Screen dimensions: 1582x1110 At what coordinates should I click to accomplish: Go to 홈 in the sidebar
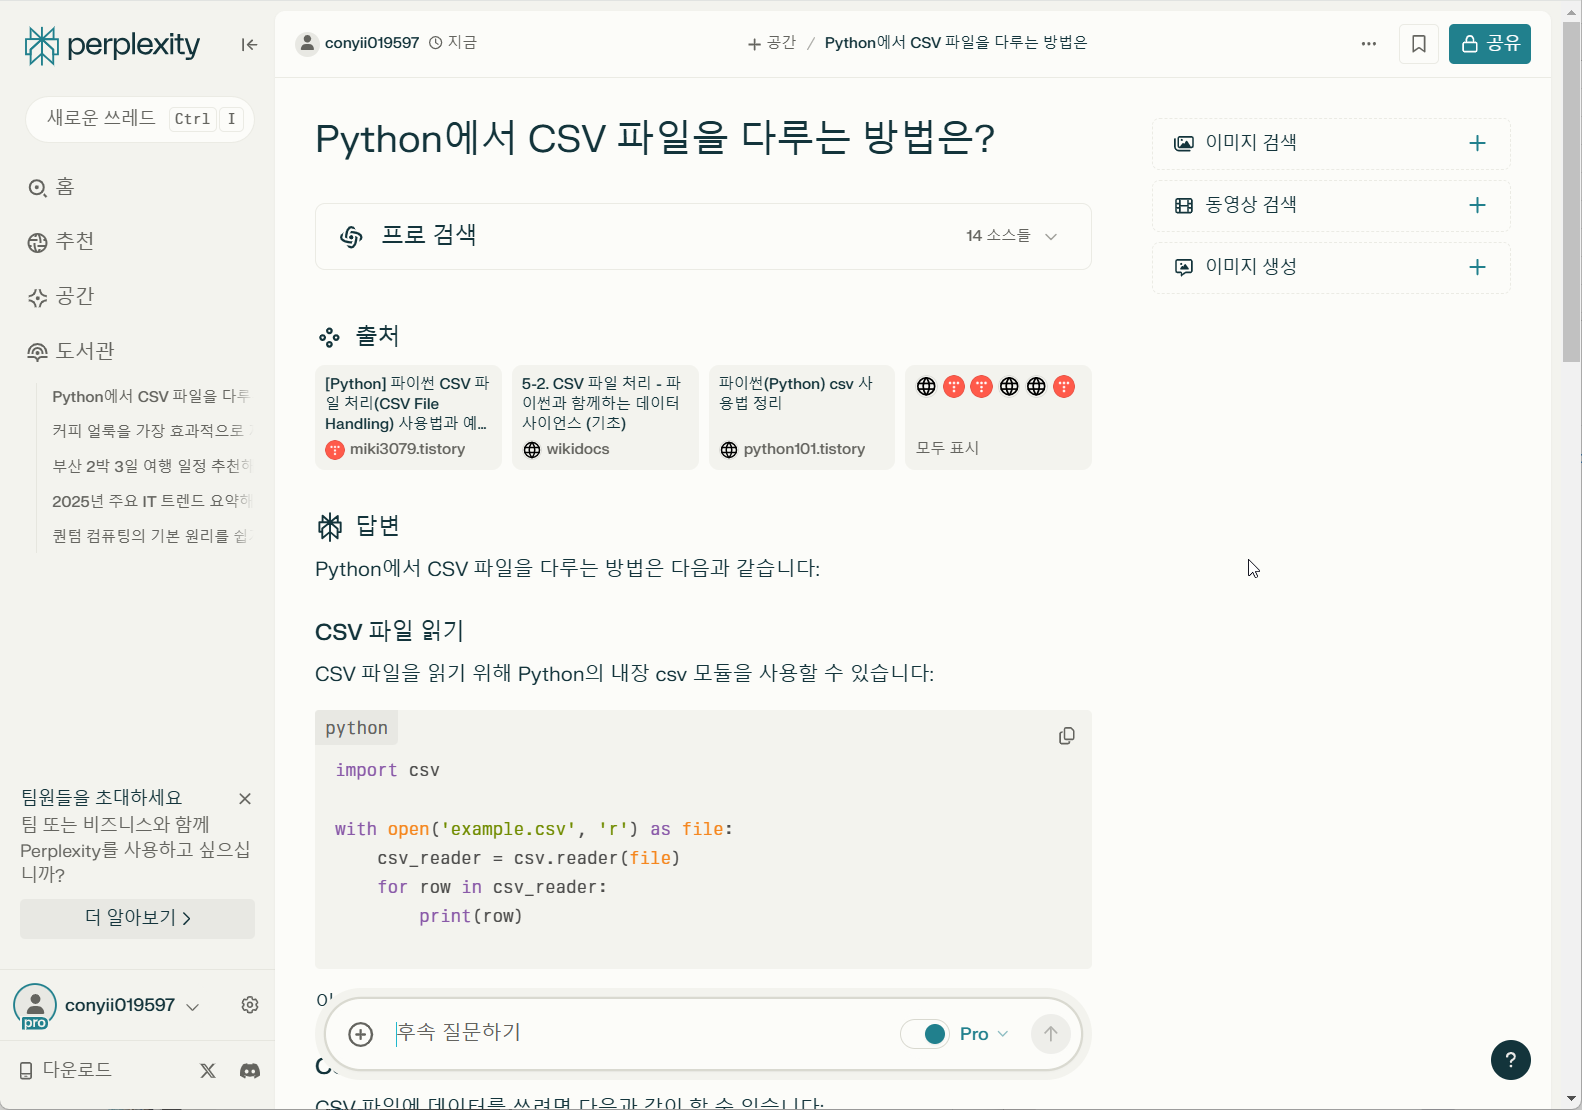pyautogui.click(x=52, y=187)
